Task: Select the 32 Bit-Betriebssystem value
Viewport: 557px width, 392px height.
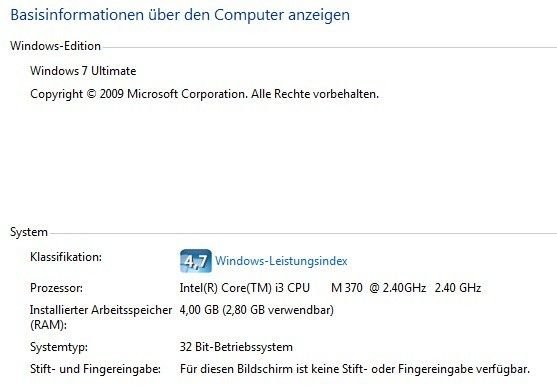Action: pos(236,347)
